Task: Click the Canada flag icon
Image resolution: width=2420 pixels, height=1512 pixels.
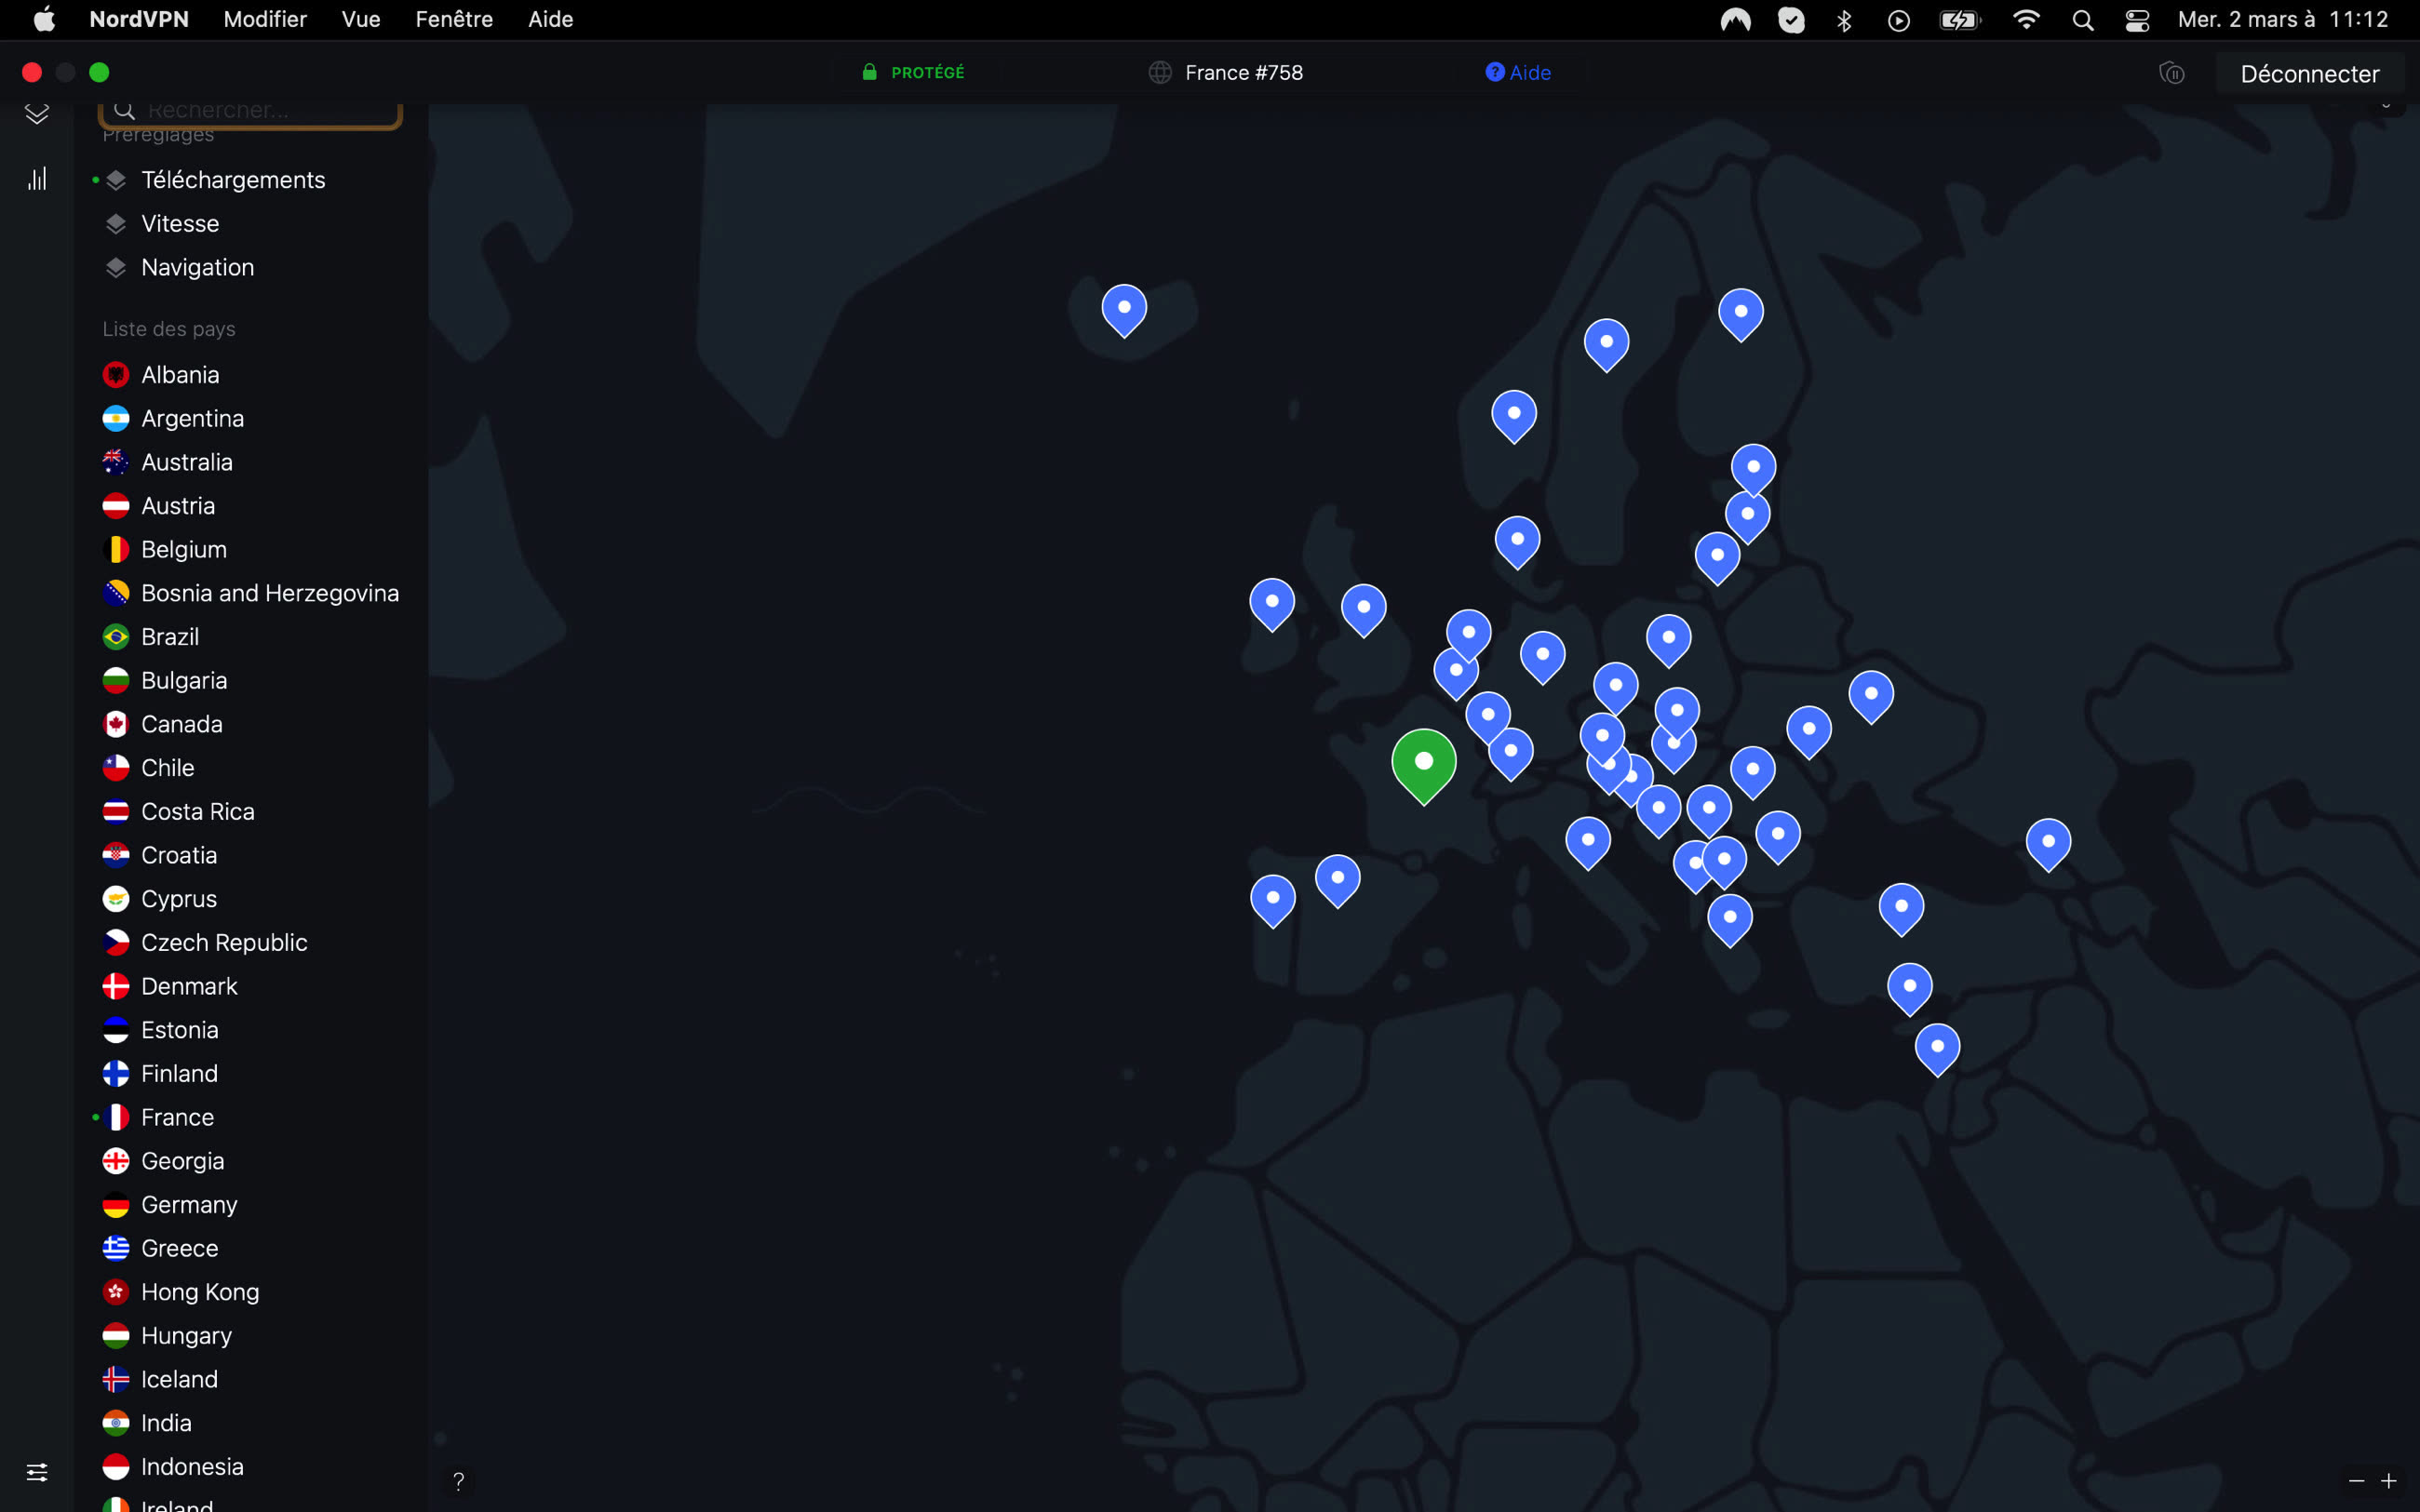Action: (116, 724)
